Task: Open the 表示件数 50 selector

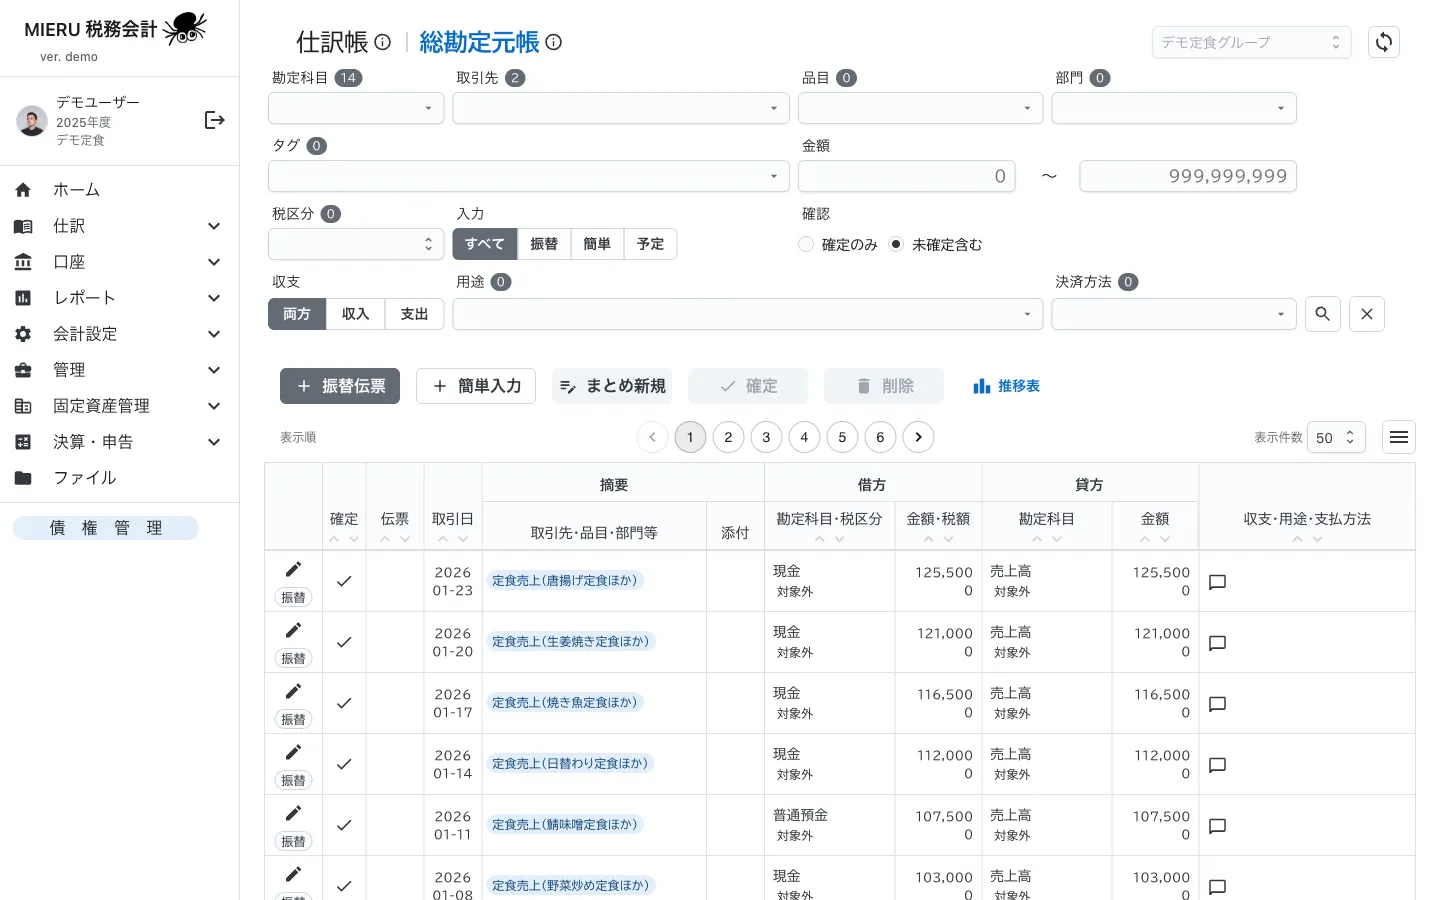Action: coord(1336,437)
